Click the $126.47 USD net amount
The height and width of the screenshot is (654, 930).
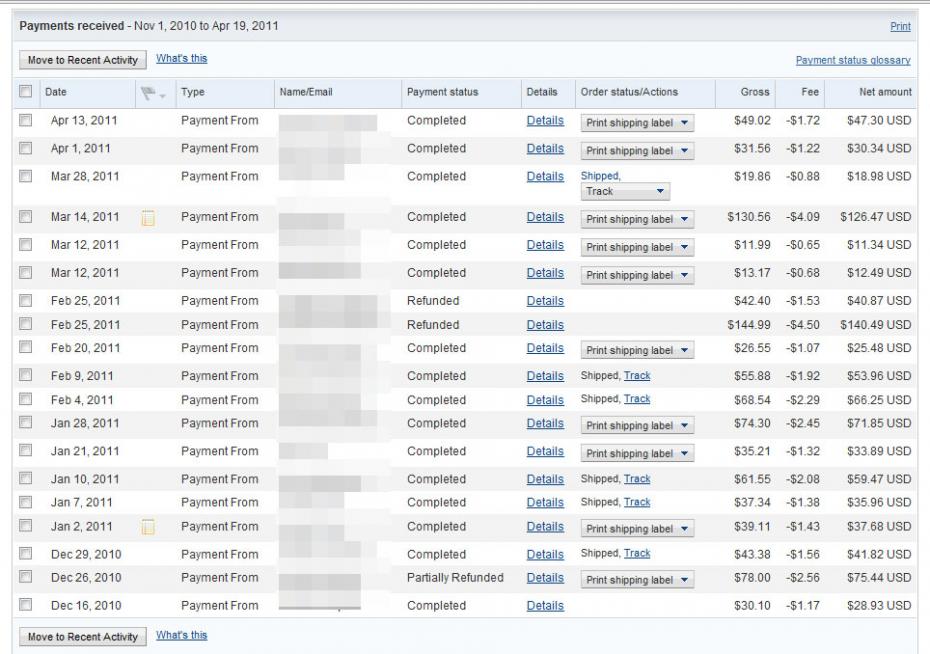[875, 217]
